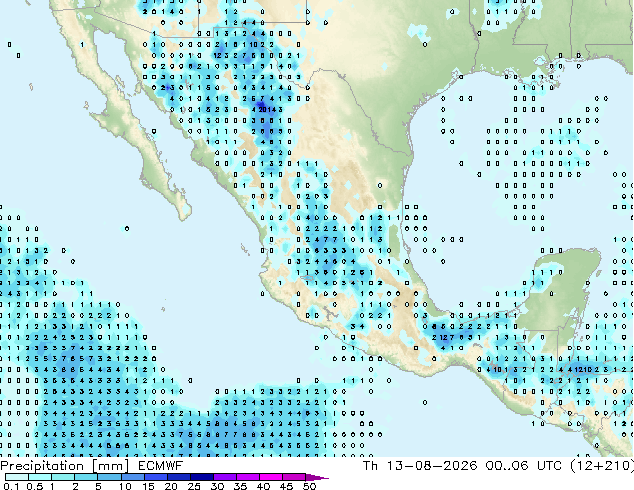Click the '0.5' legend value

[34, 486]
